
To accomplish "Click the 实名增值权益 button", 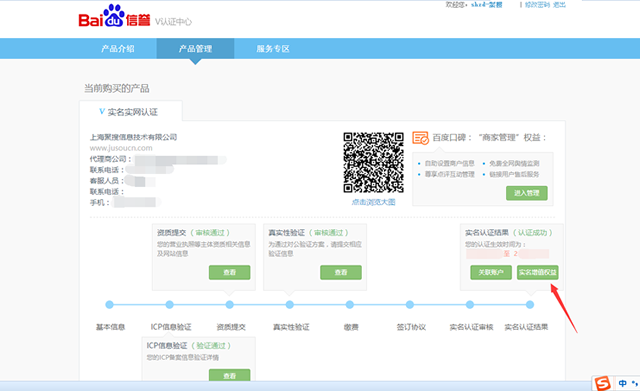I will pyautogui.click(x=538, y=272).
